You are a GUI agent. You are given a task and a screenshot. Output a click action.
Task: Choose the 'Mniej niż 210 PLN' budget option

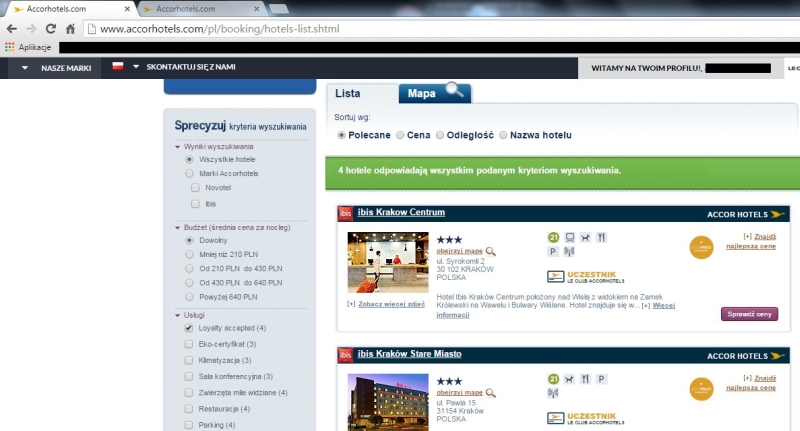189,255
